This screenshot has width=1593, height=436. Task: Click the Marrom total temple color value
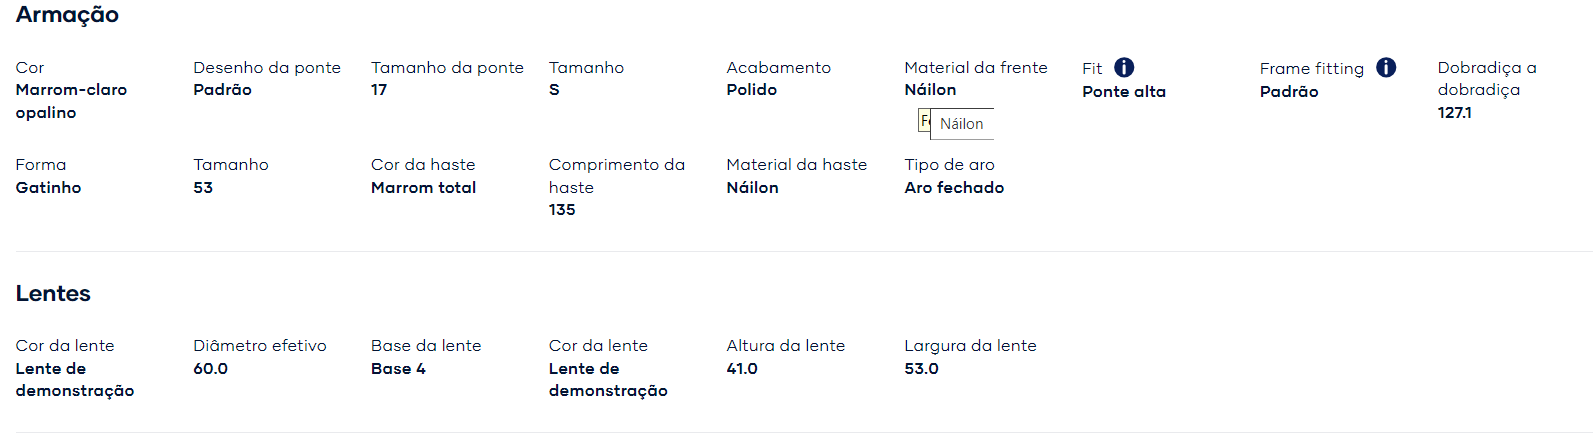423,187
